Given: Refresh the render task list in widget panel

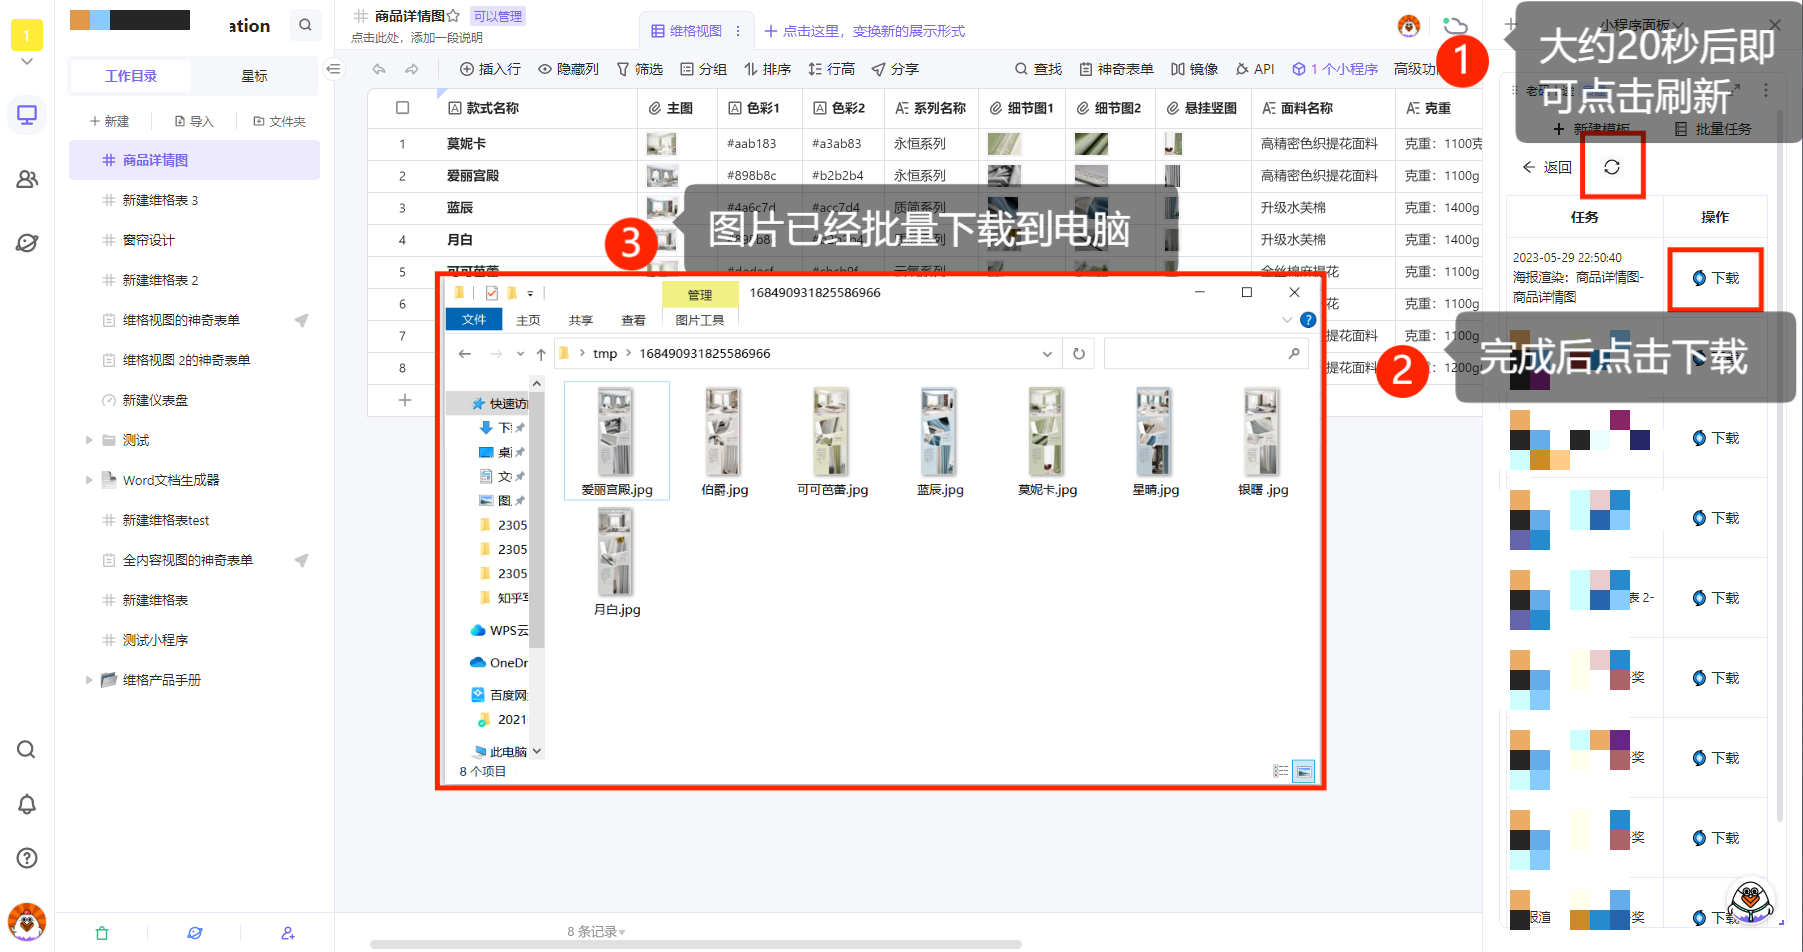Looking at the screenshot, I should [1612, 166].
